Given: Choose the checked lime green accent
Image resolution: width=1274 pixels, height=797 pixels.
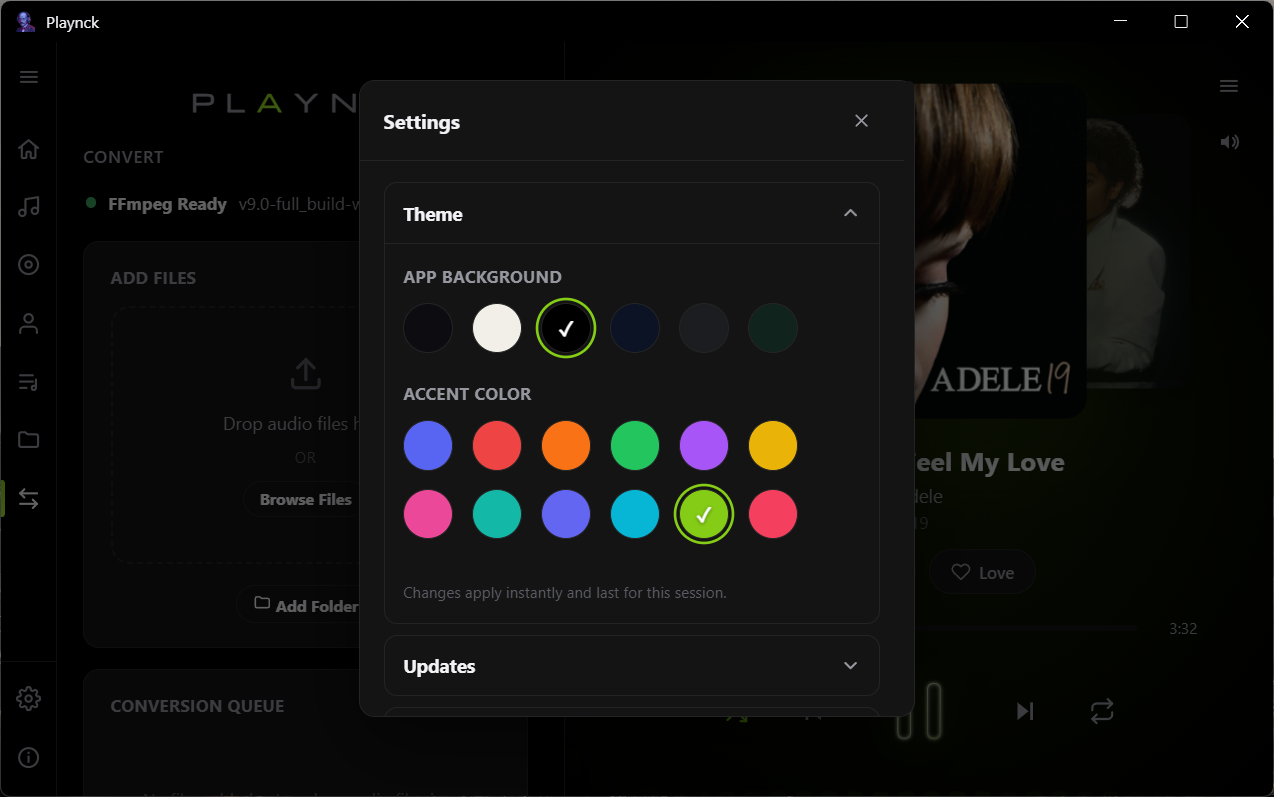Looking at the screenshot, I should (704, 514).
